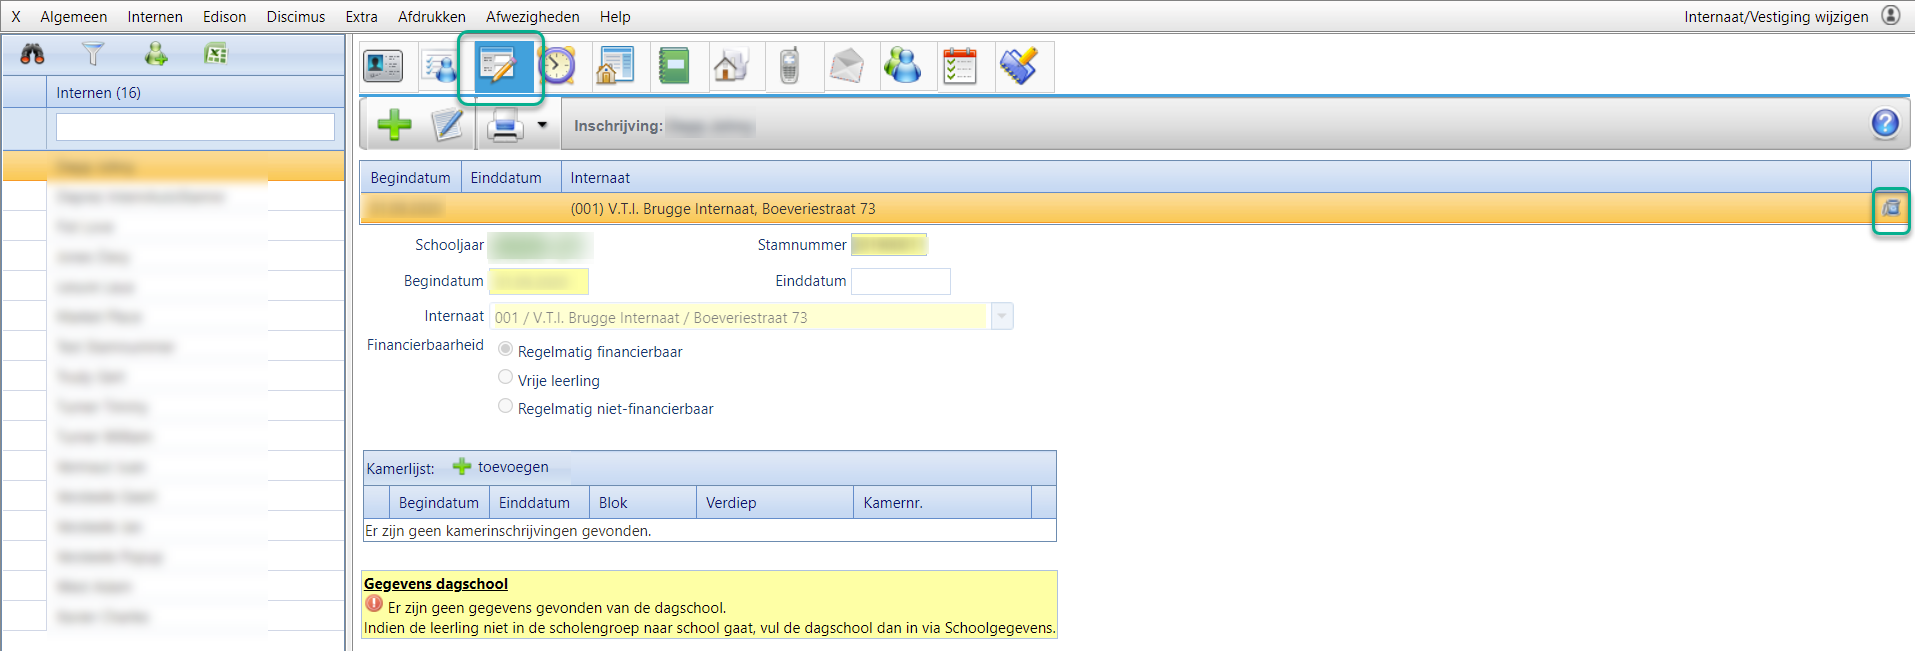The width and height of the screenshot is (1915, 651).
Task: Click the calendar checklist icon
Action: (x=960, y=66)
